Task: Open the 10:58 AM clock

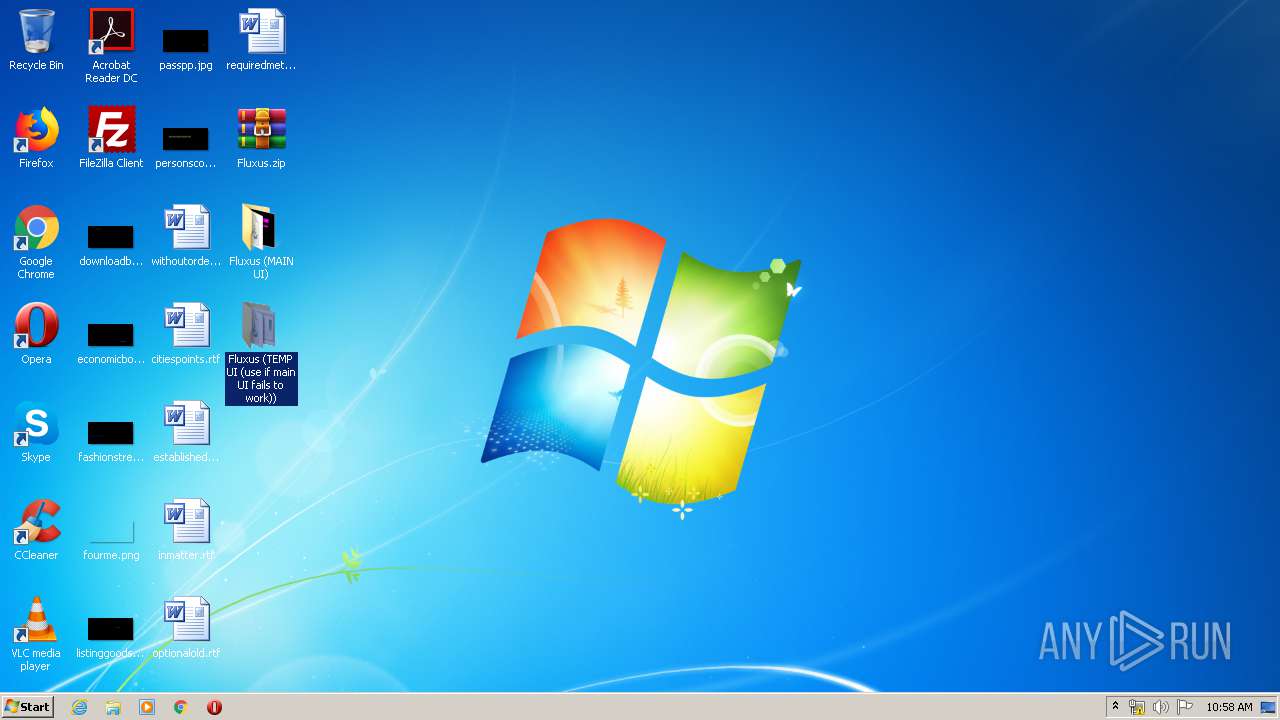Action: pyautogui.click(x=1229, y=707)
